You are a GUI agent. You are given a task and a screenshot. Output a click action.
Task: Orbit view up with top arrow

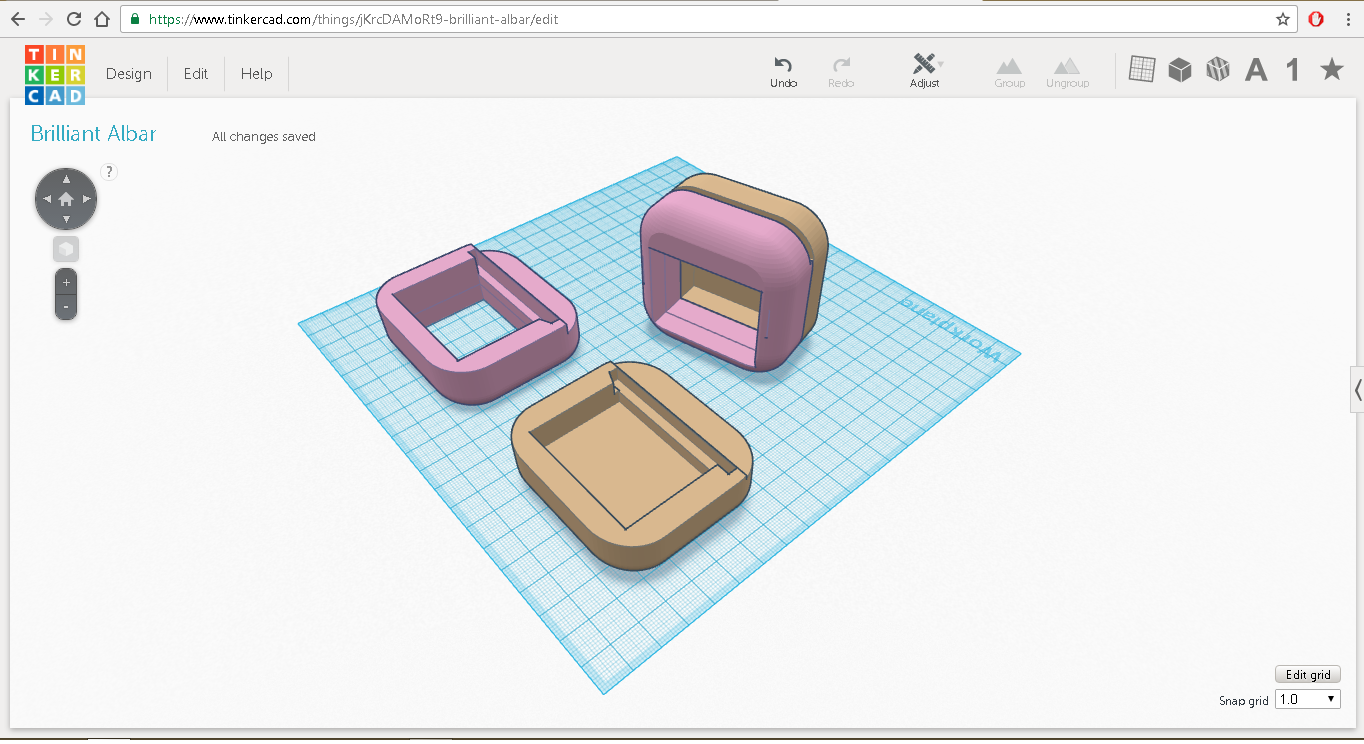click(66, 179)
